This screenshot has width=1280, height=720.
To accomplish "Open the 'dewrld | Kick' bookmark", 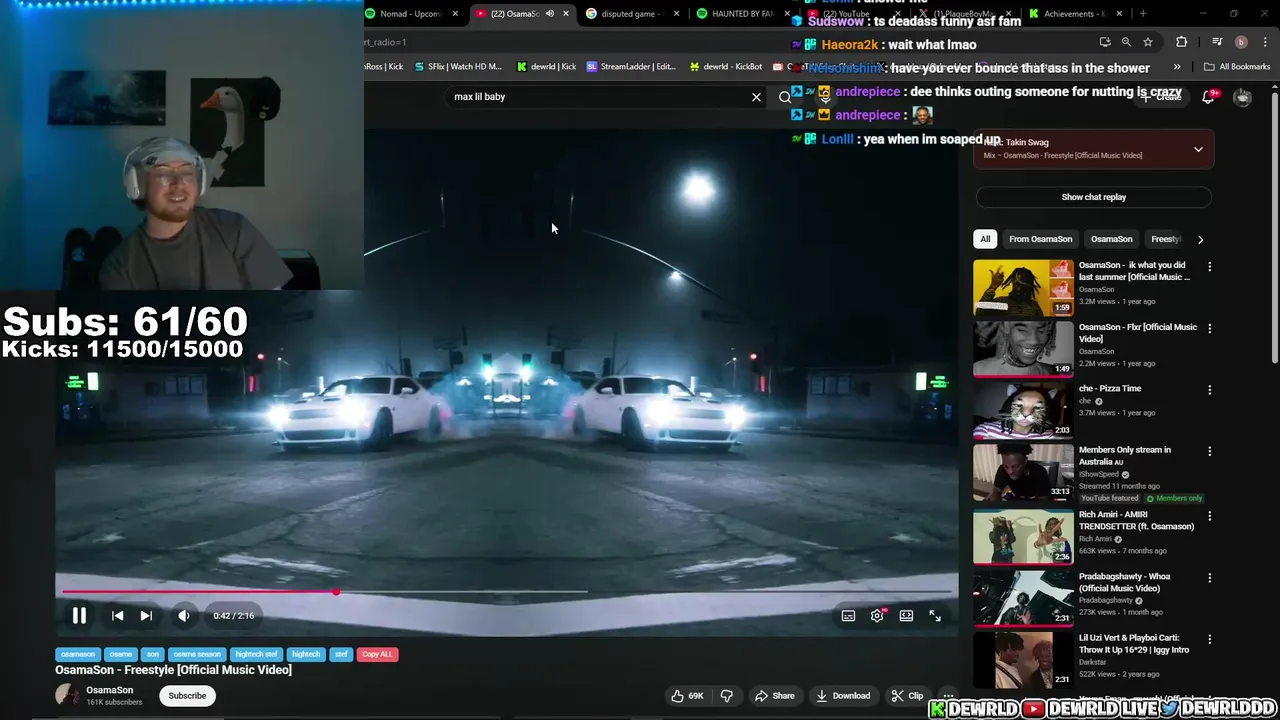I will [546, 67].
